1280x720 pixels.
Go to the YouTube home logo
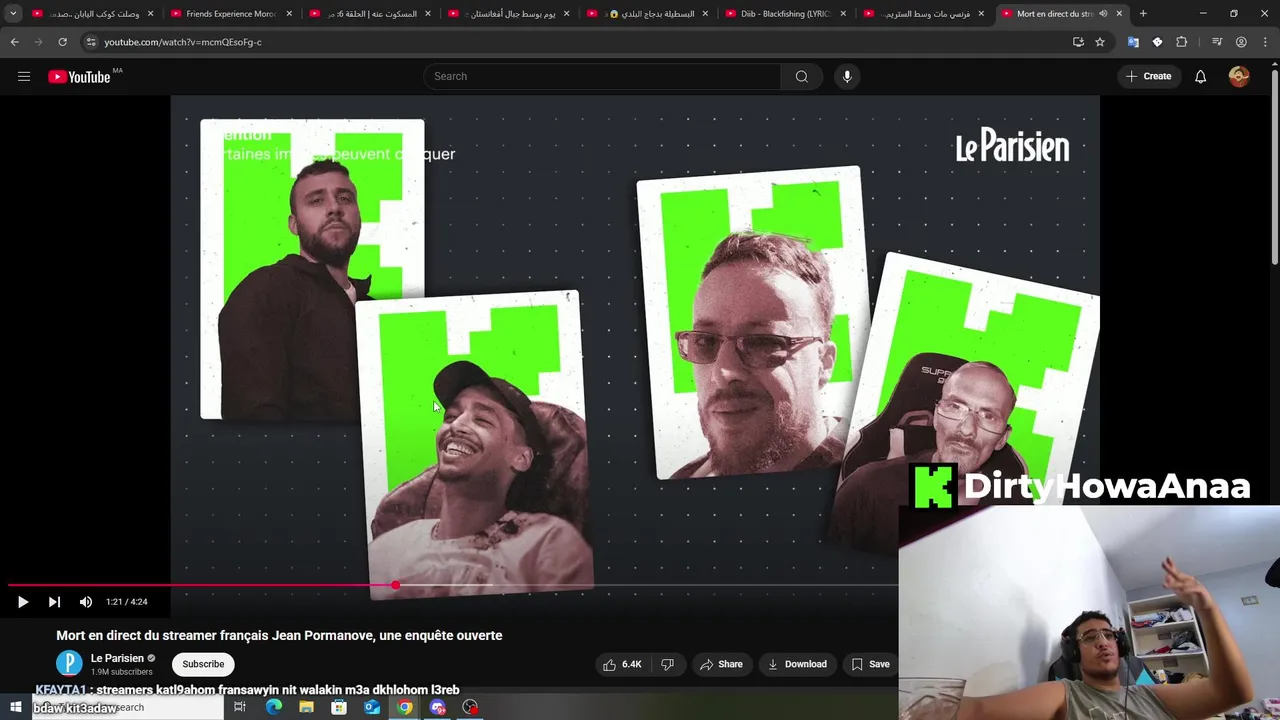[x=79, y=77]
